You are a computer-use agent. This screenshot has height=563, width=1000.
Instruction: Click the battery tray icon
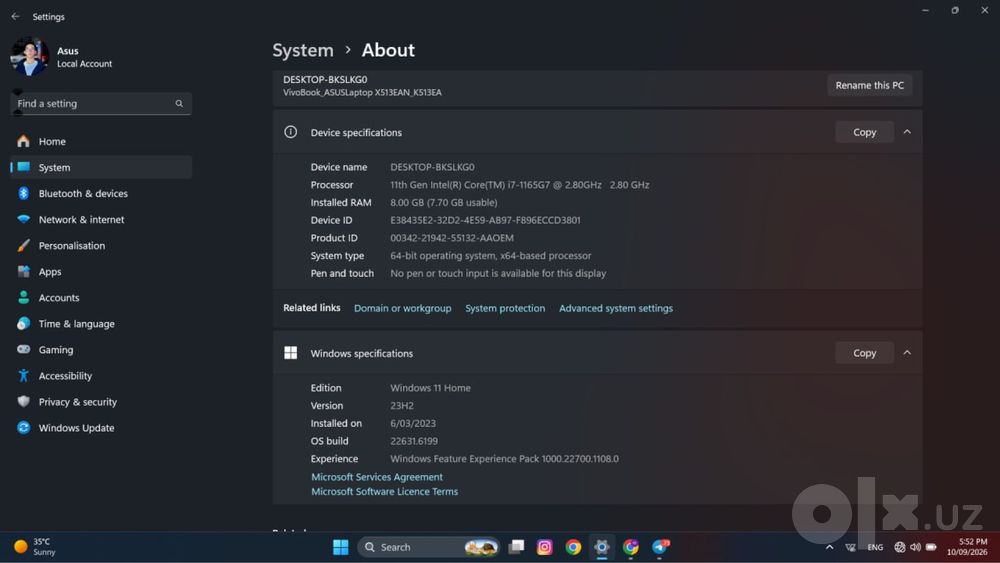931,547
